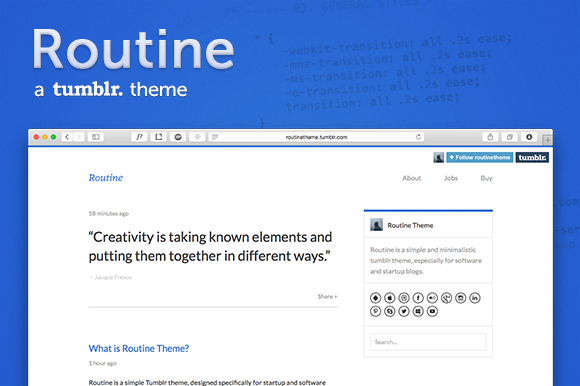Open the LinkedIn profile icon
The image size is (580, 386).
pyautogui.click(x=475, y=298)
